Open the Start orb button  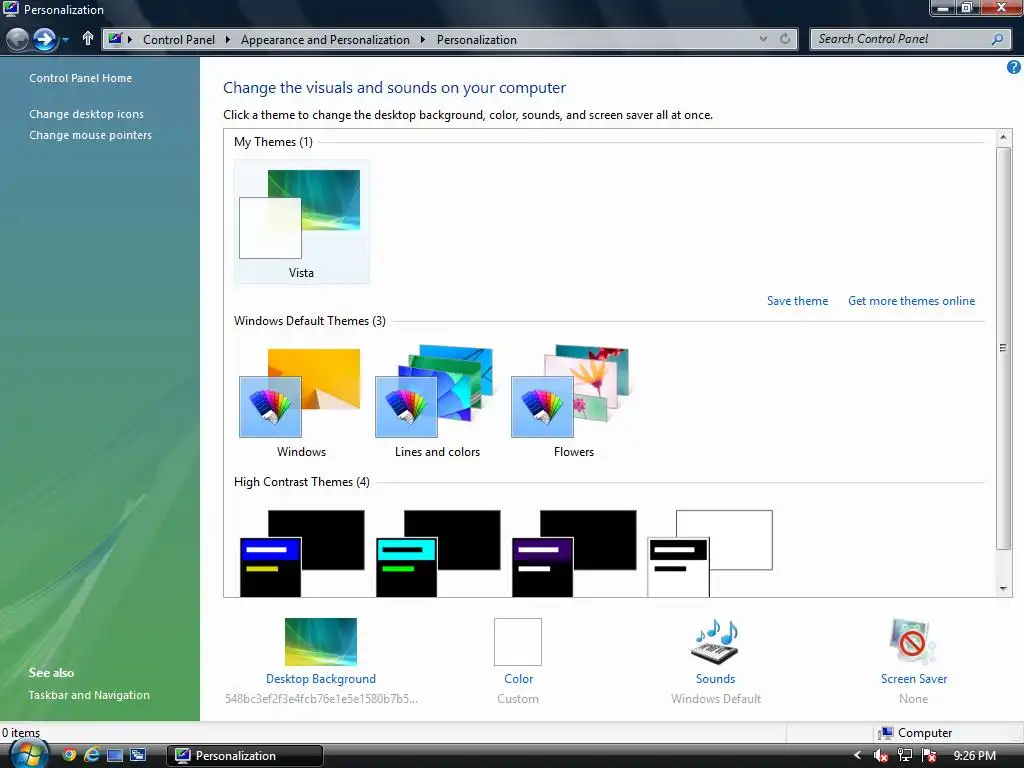click(x=29, y=754)
